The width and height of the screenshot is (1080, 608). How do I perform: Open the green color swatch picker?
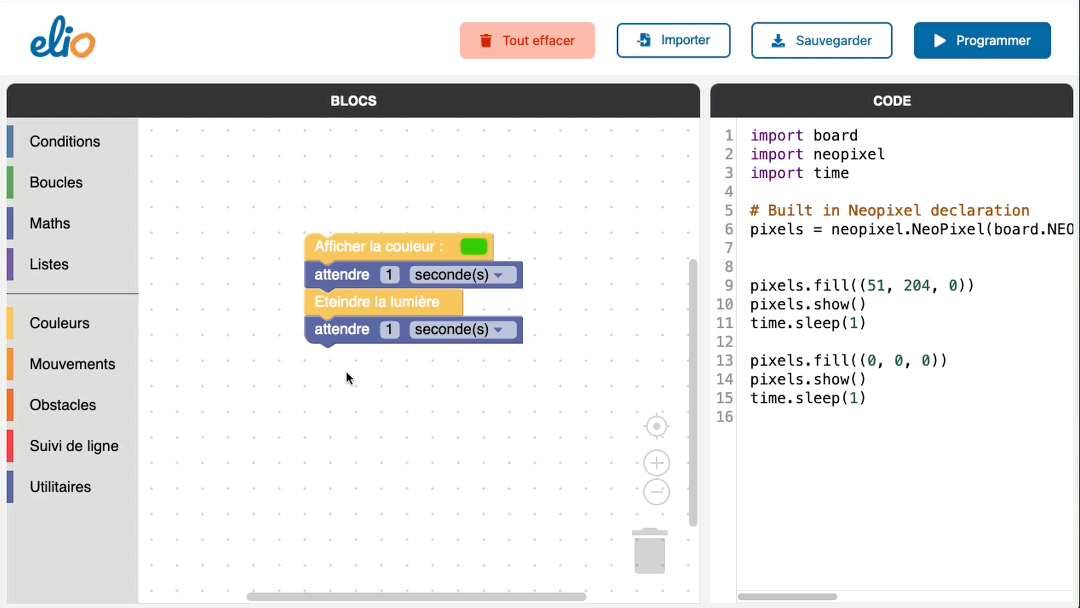pyautogui.click(x=474, y=246)
